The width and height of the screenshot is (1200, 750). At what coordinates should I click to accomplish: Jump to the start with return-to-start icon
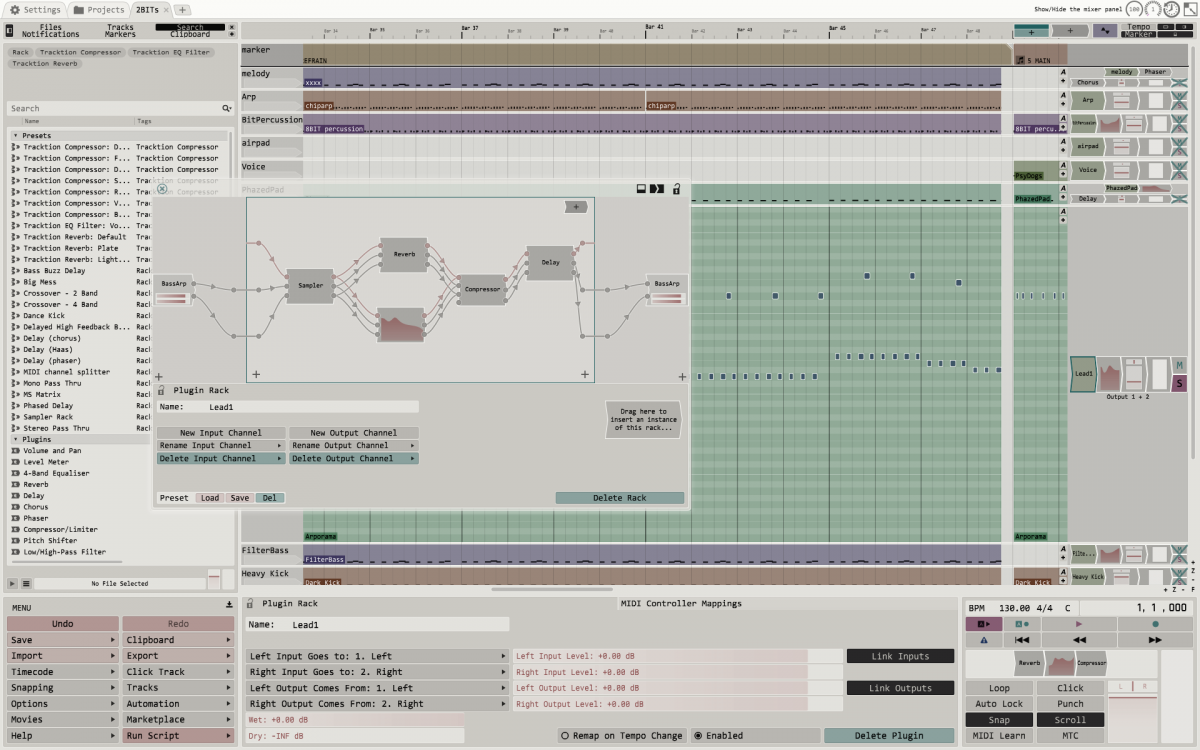[x=1022, y=640]
